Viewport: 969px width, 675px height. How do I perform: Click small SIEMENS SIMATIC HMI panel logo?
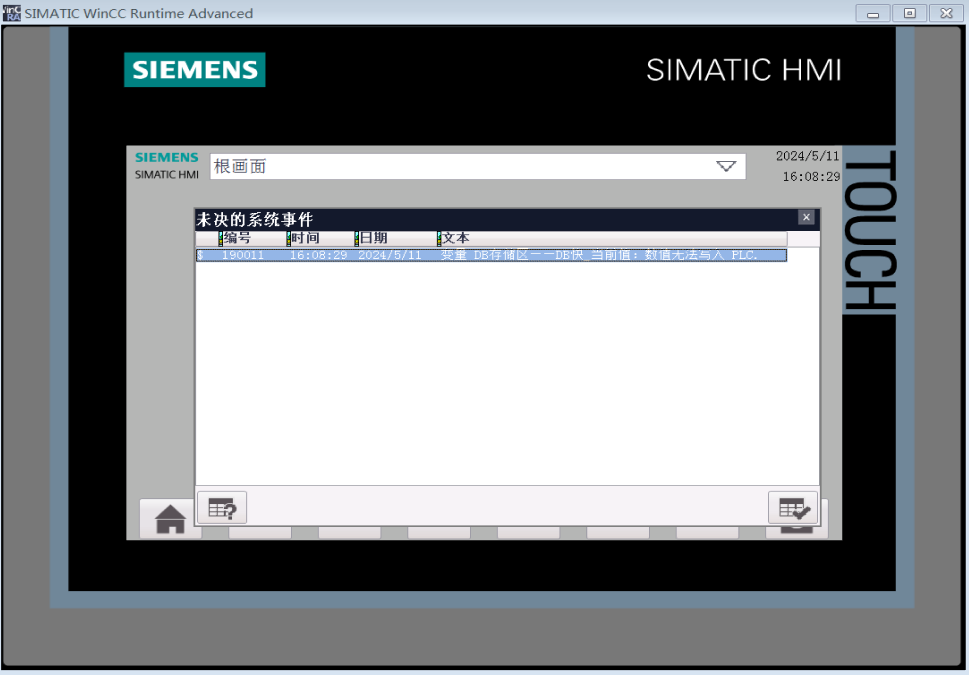167,166
